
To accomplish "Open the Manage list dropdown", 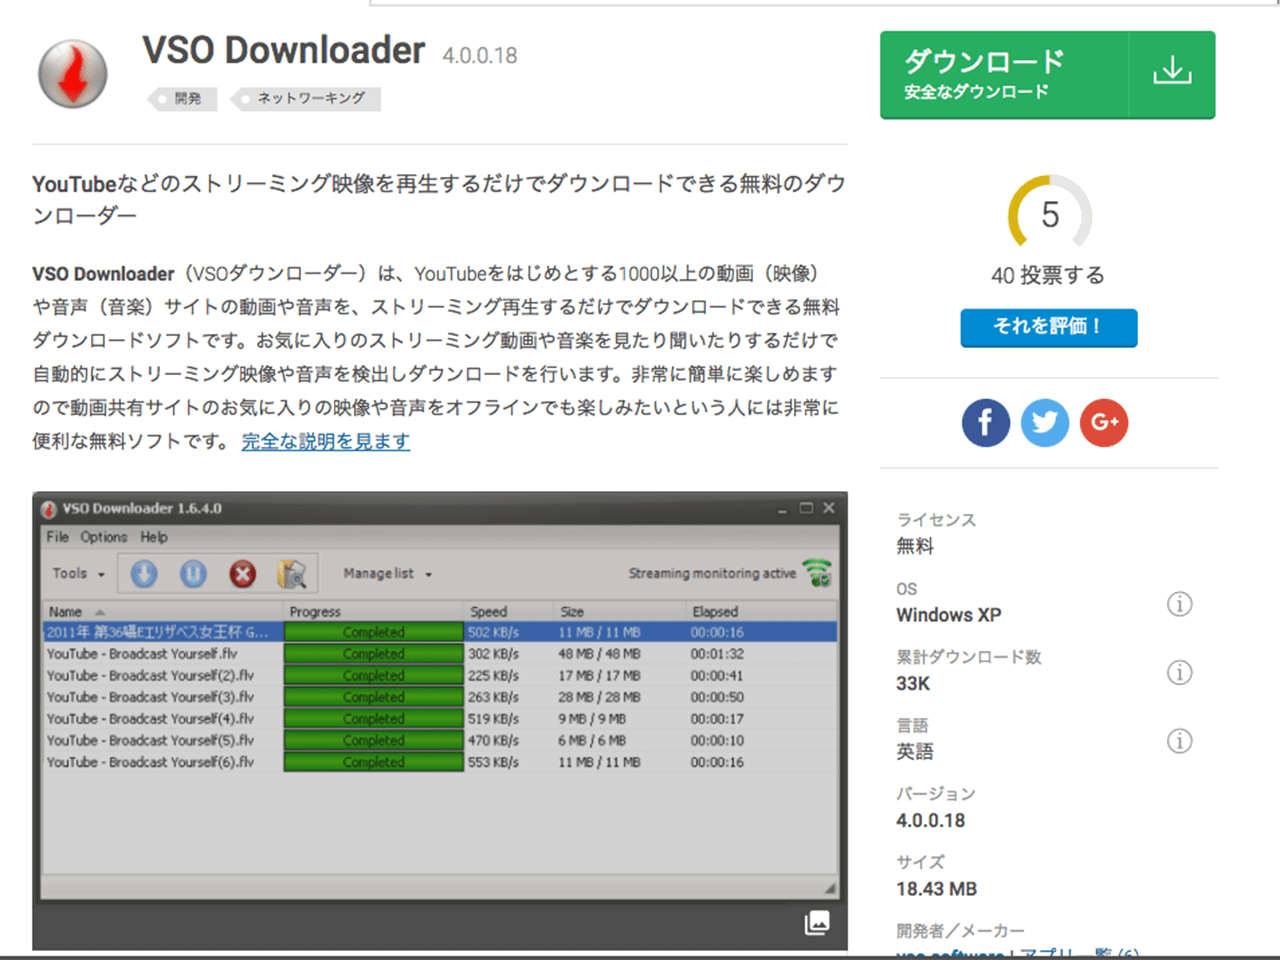I will [388, 573].
